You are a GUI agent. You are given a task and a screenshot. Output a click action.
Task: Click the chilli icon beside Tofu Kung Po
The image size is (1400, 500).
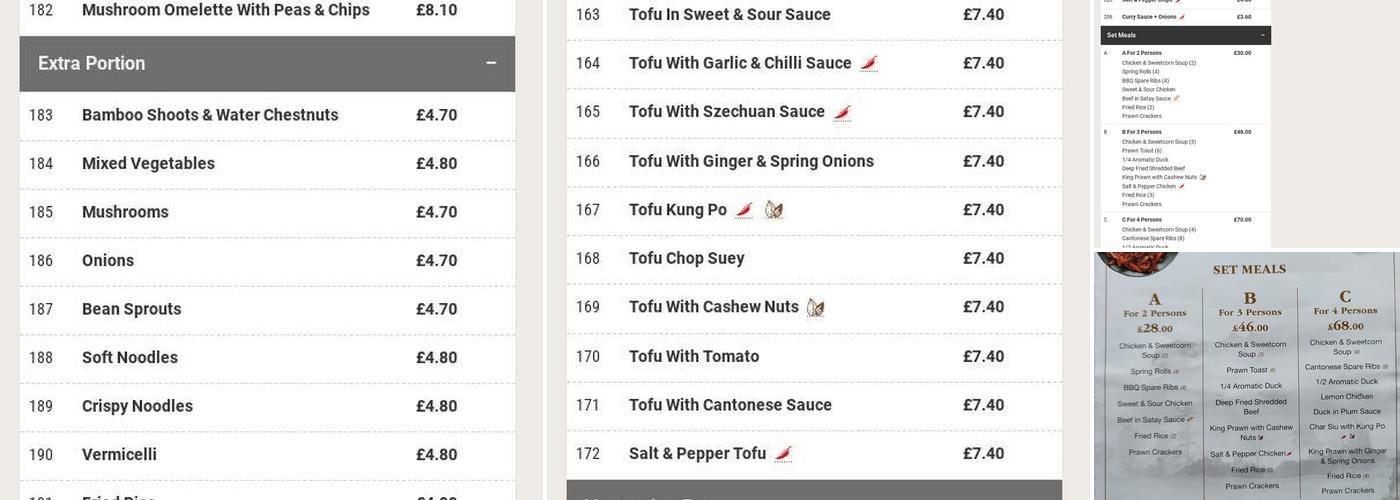coord(744,210)
